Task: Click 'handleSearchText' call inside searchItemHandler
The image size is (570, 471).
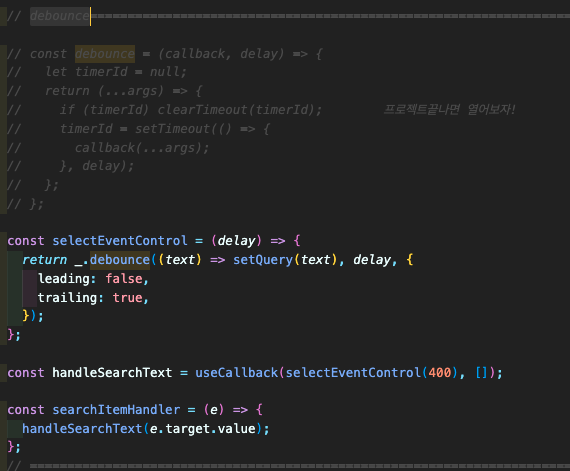Action: (x=82, y=429)
